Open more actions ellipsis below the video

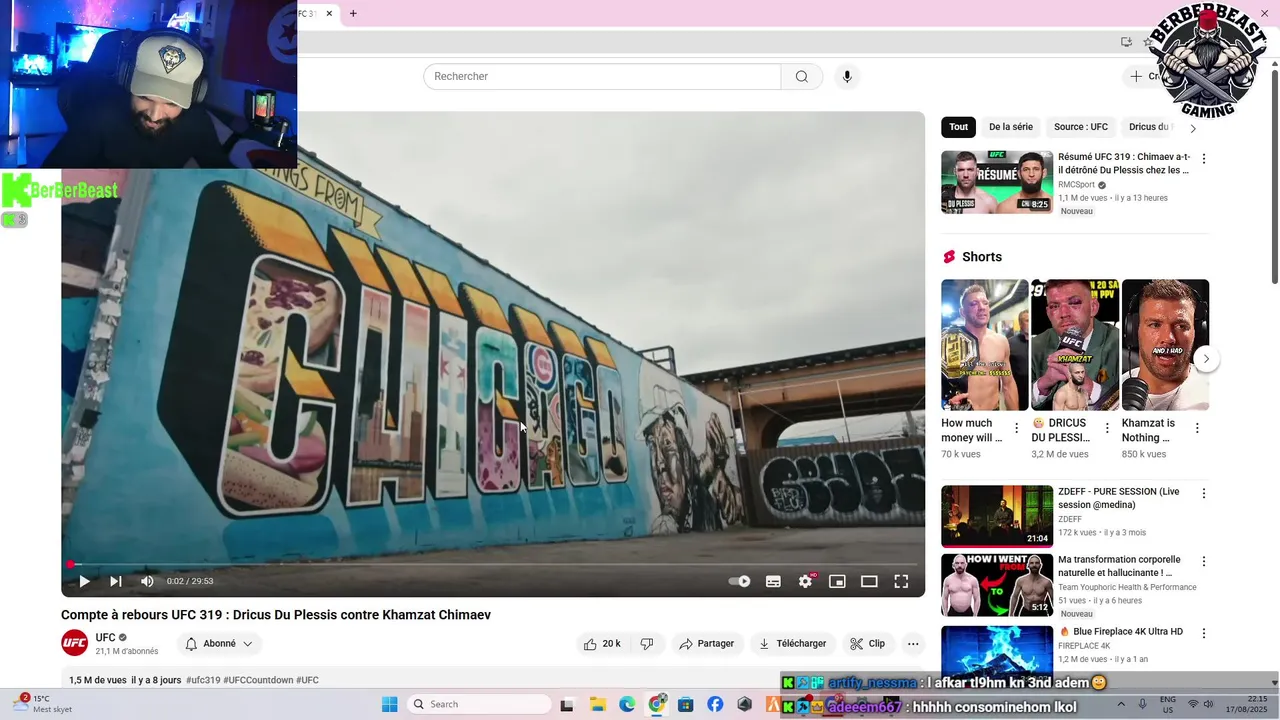tap(913, 644)
